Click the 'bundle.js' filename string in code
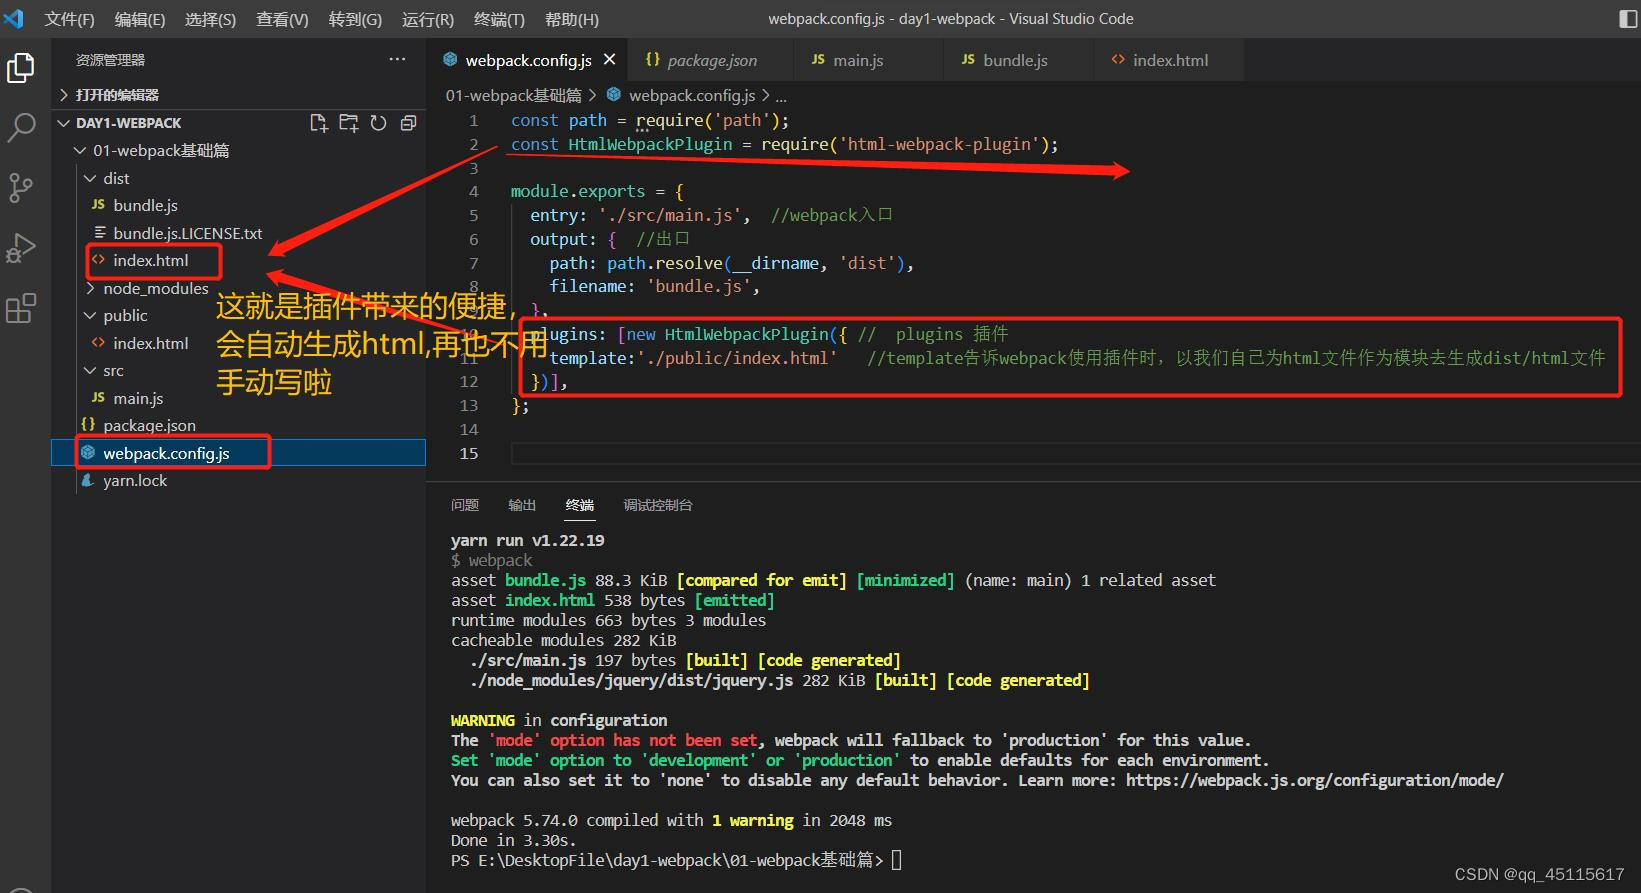The width and height of the screenshot is (1641, 893). coord(699,286)
